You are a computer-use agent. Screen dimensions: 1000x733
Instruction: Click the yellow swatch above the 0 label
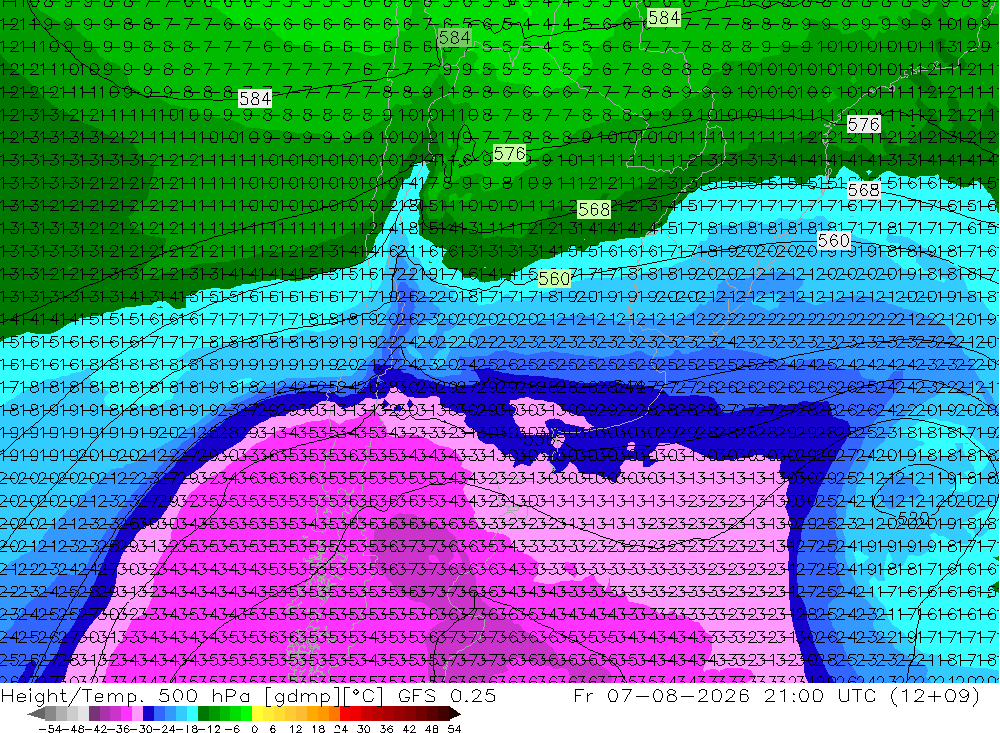pyautogui.click(x=257, y=713)
